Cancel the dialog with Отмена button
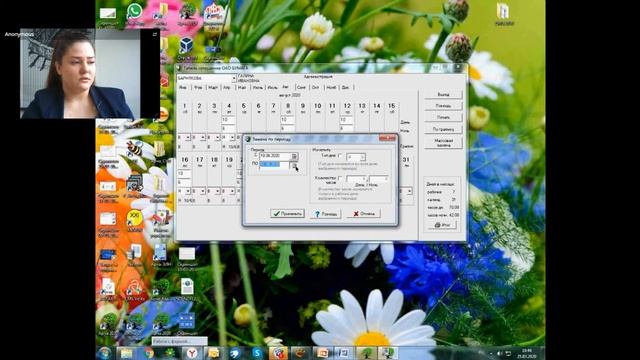The image size is (640, 360). (x=364, y=213)
